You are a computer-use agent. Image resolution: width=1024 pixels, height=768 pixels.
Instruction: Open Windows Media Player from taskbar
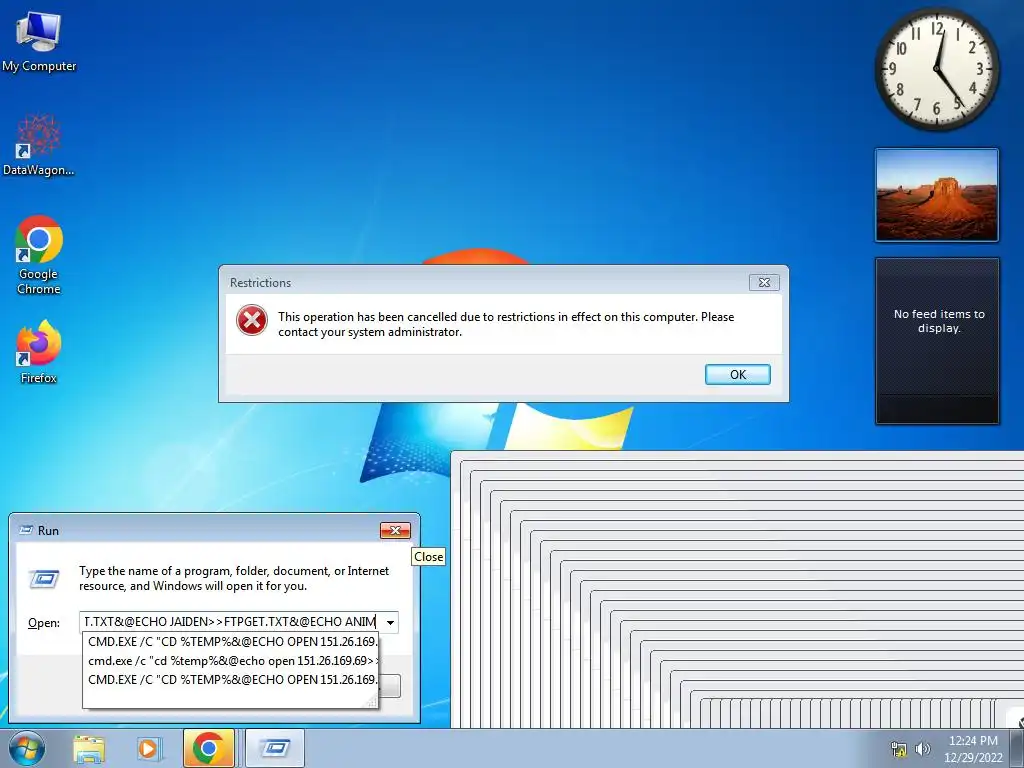coord(148,749)
